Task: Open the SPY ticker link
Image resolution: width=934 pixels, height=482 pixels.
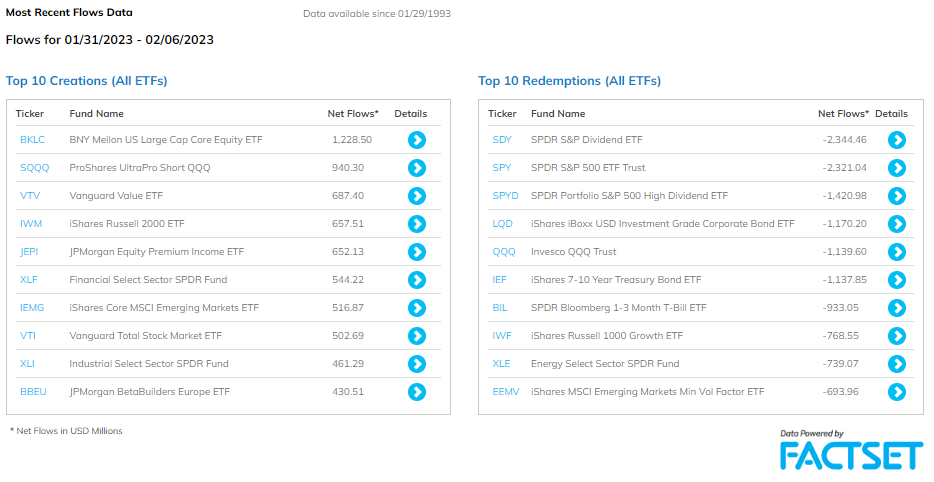Action: (x=502, y=168)
